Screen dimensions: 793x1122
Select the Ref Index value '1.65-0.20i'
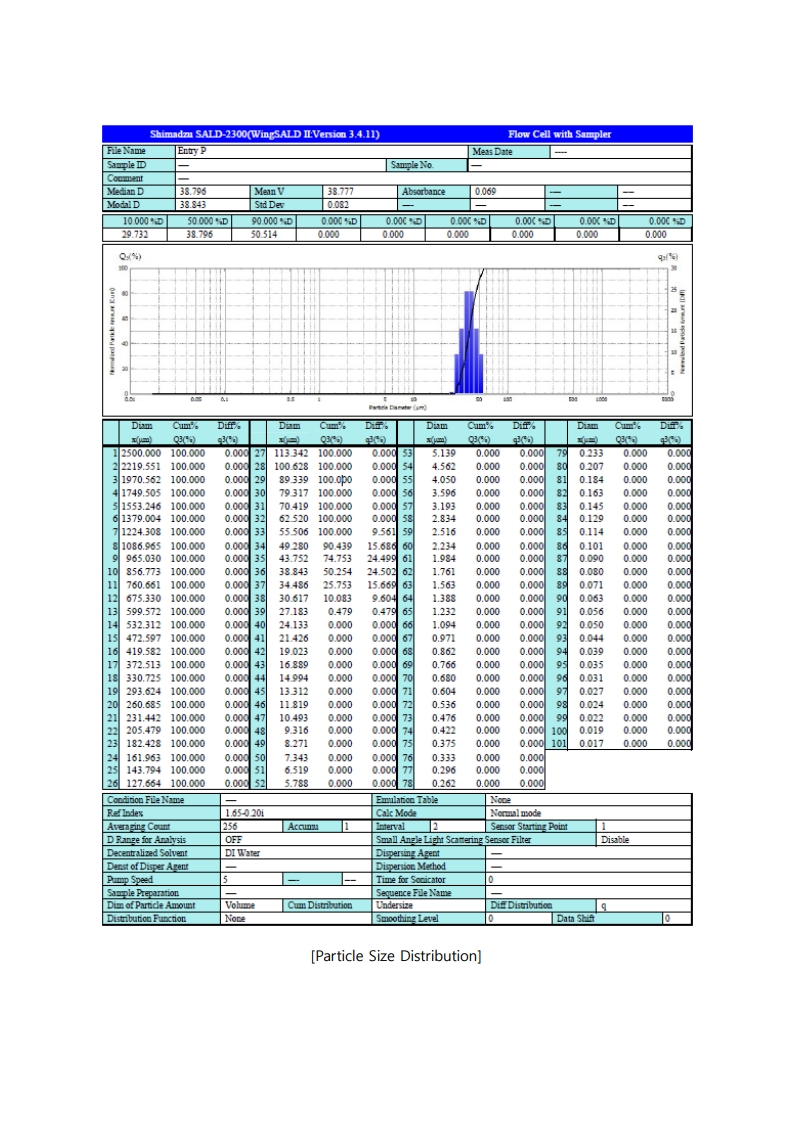(x=245, y=814)
